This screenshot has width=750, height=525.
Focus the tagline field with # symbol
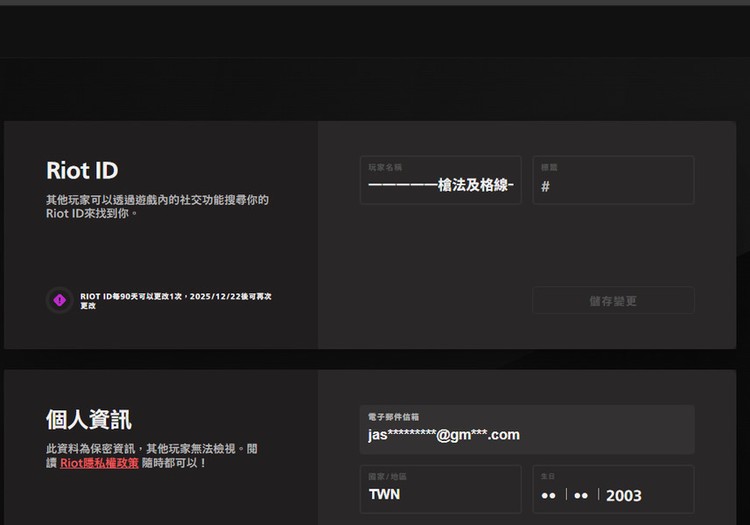(x=613, y=186)
